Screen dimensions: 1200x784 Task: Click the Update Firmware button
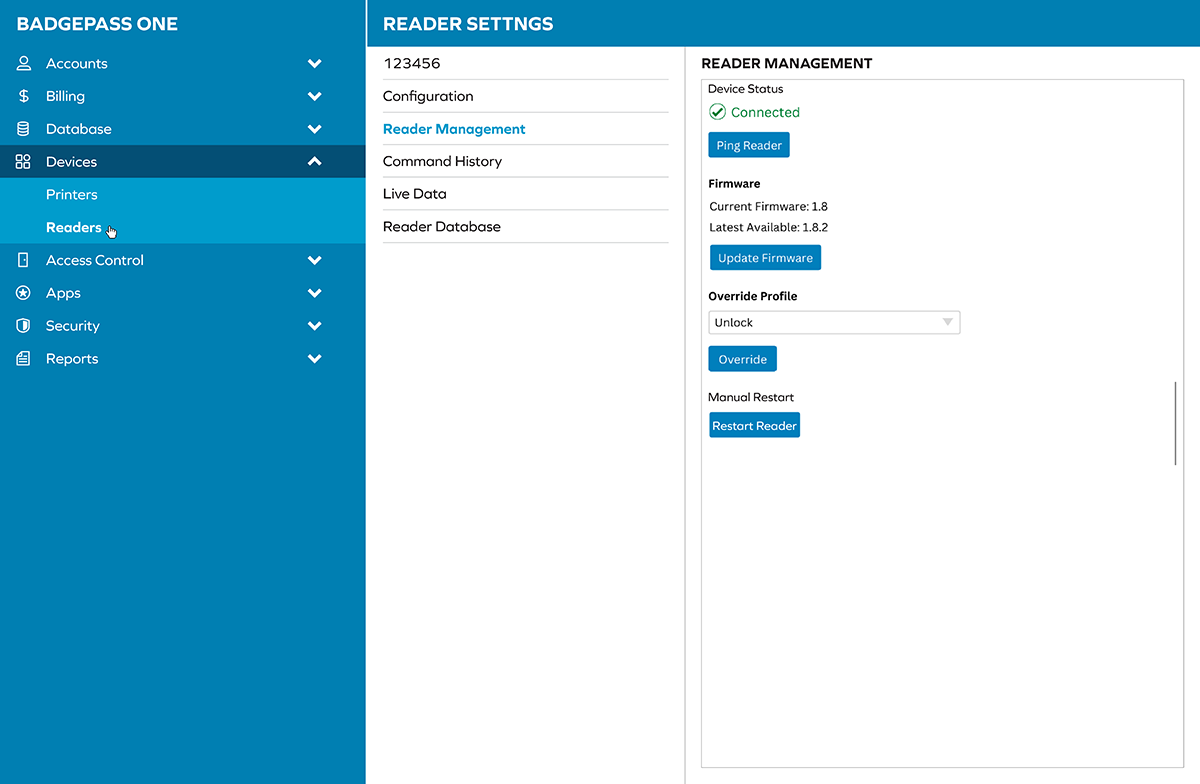[765, 258]
